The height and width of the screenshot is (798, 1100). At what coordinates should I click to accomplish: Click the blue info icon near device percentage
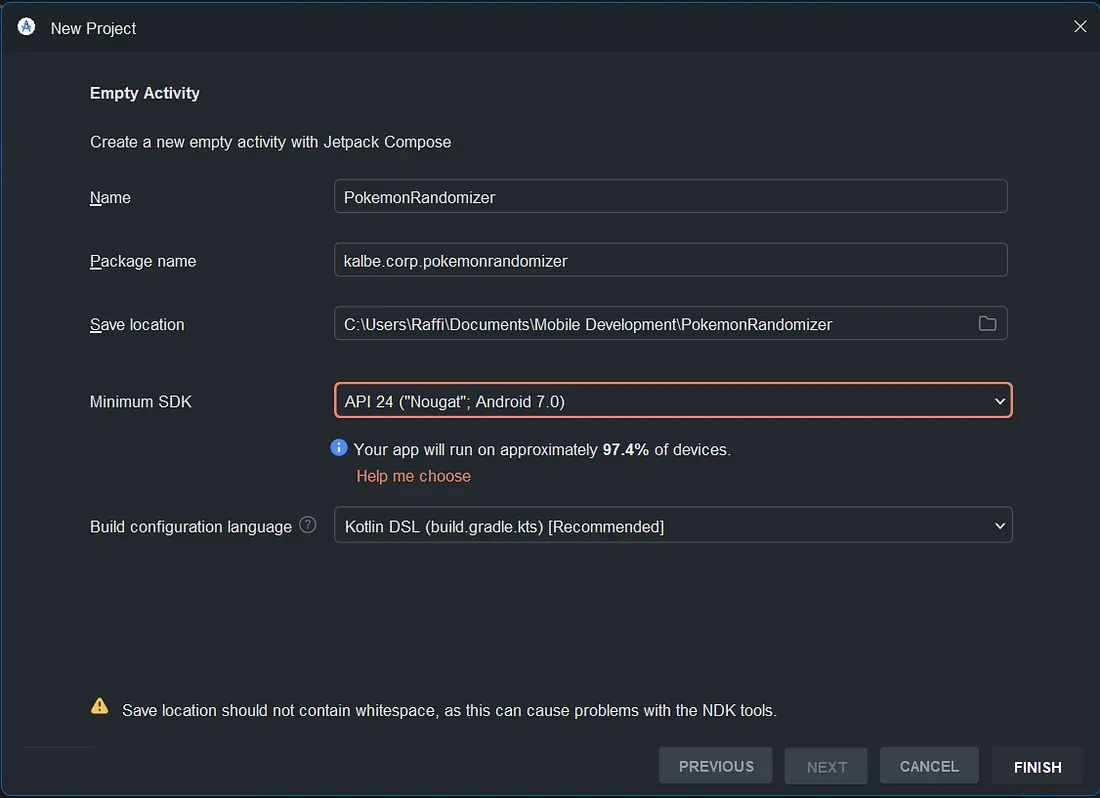pyautogui.click(x=339, y=447)
